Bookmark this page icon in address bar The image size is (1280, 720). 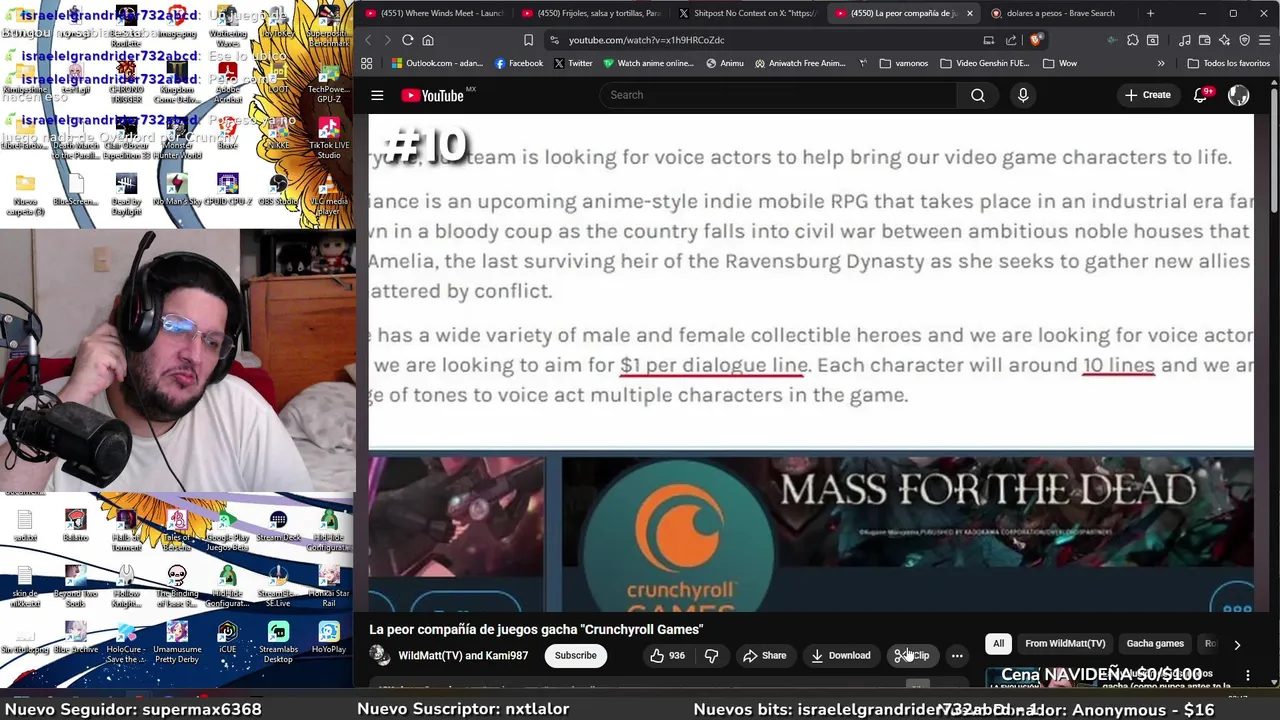529,40
